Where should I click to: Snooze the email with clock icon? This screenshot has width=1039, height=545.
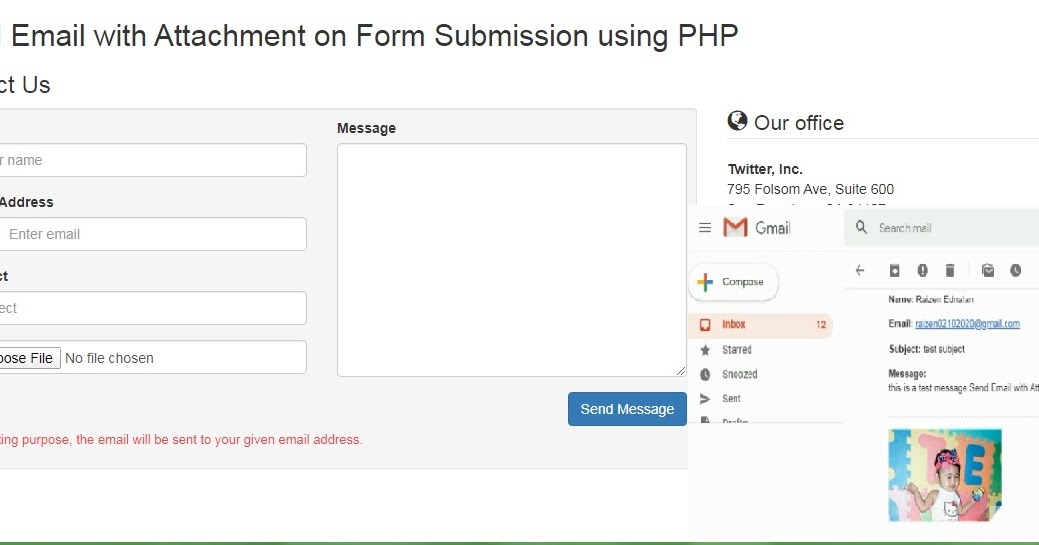coord(1015,270)
